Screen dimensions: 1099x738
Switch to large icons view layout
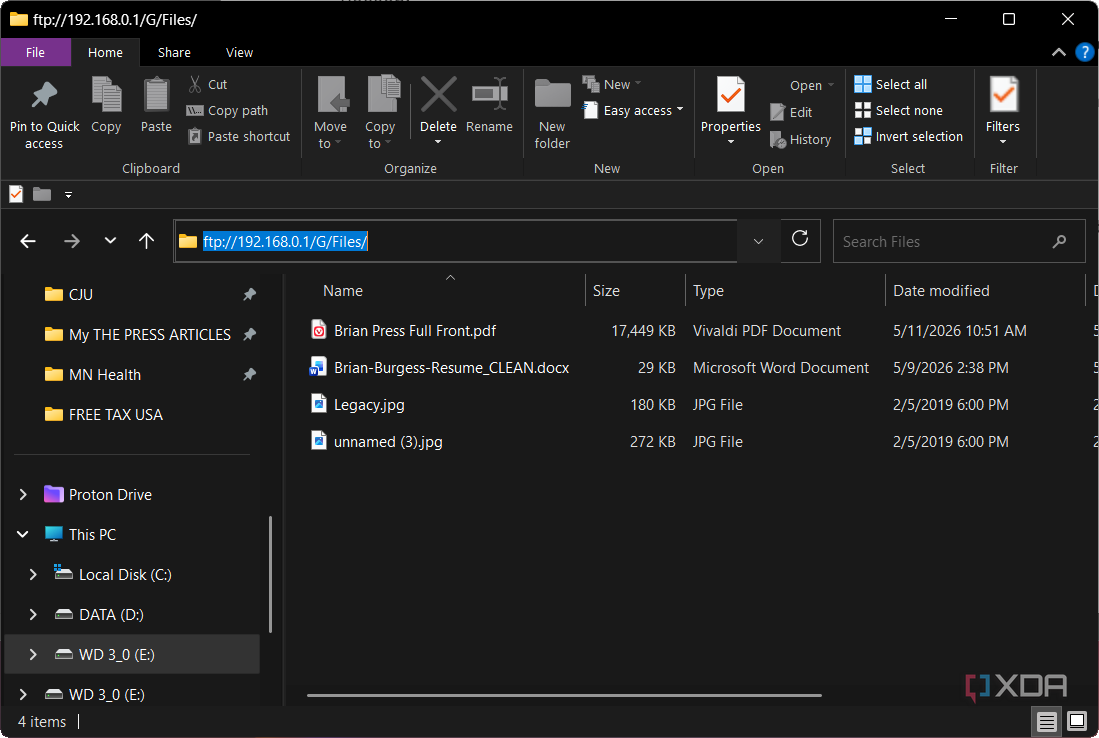click(1077, 721)
